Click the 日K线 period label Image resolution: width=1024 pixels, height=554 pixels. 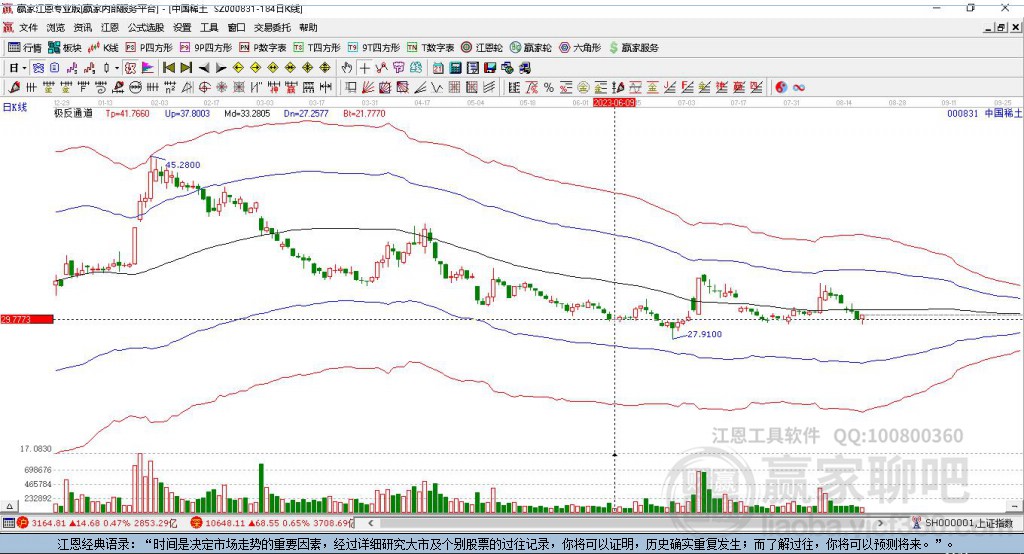point(14,108)
